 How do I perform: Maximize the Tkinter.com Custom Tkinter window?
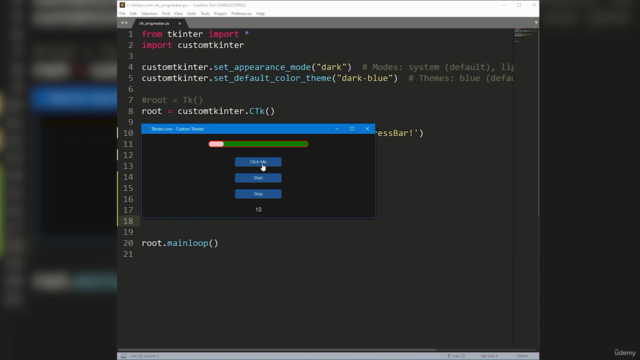coord(352,129)
